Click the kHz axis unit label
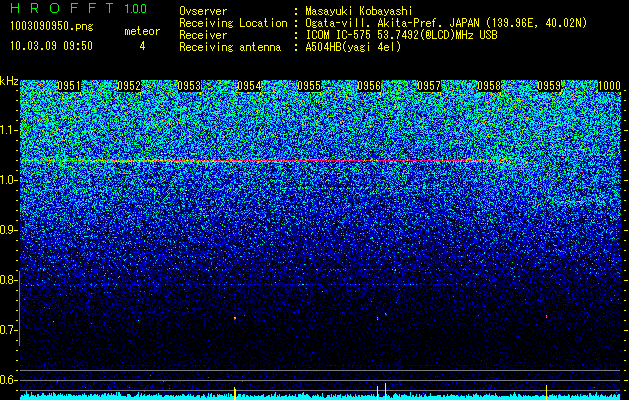The width and height of the screenshot is (629, 400). tap(9, 81)
